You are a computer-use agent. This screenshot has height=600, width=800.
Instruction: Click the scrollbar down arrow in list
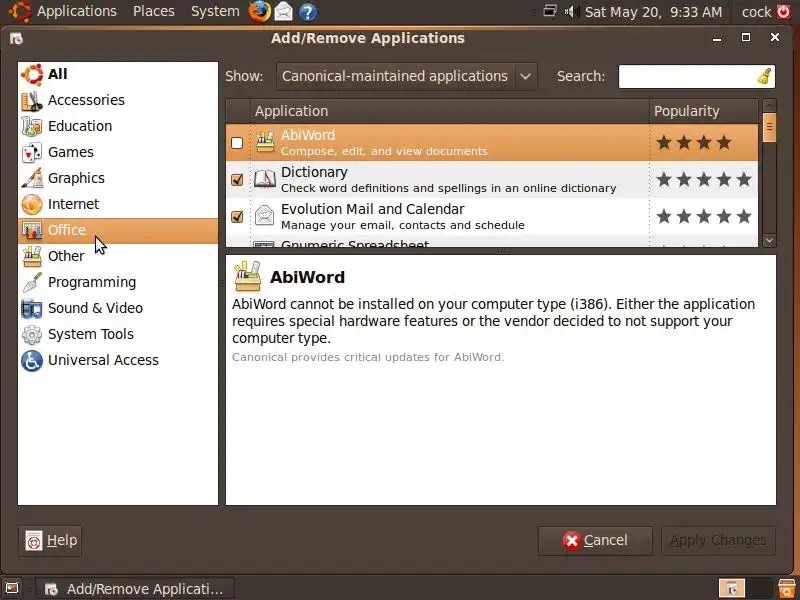pyautogui.click(x=769, y=240)
